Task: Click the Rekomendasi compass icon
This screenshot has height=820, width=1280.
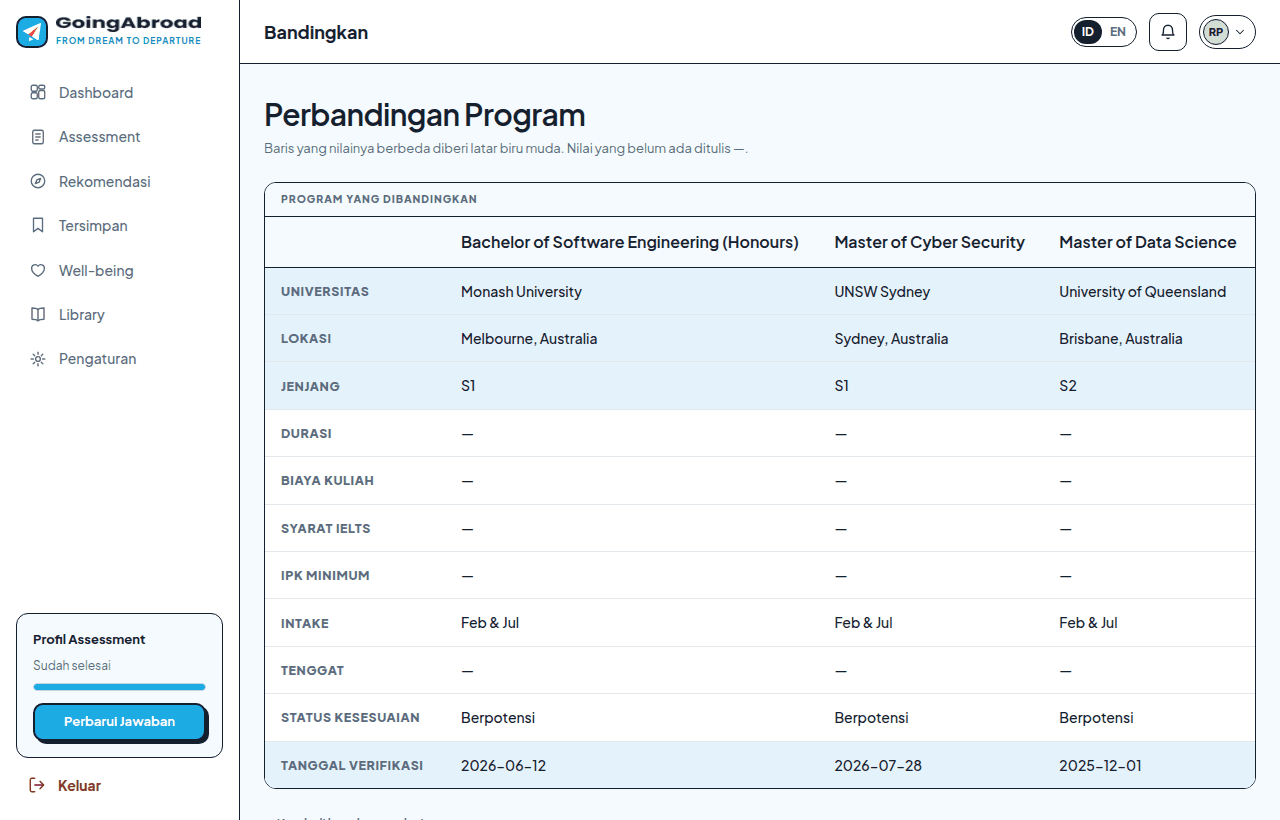Action: [38, 182]
